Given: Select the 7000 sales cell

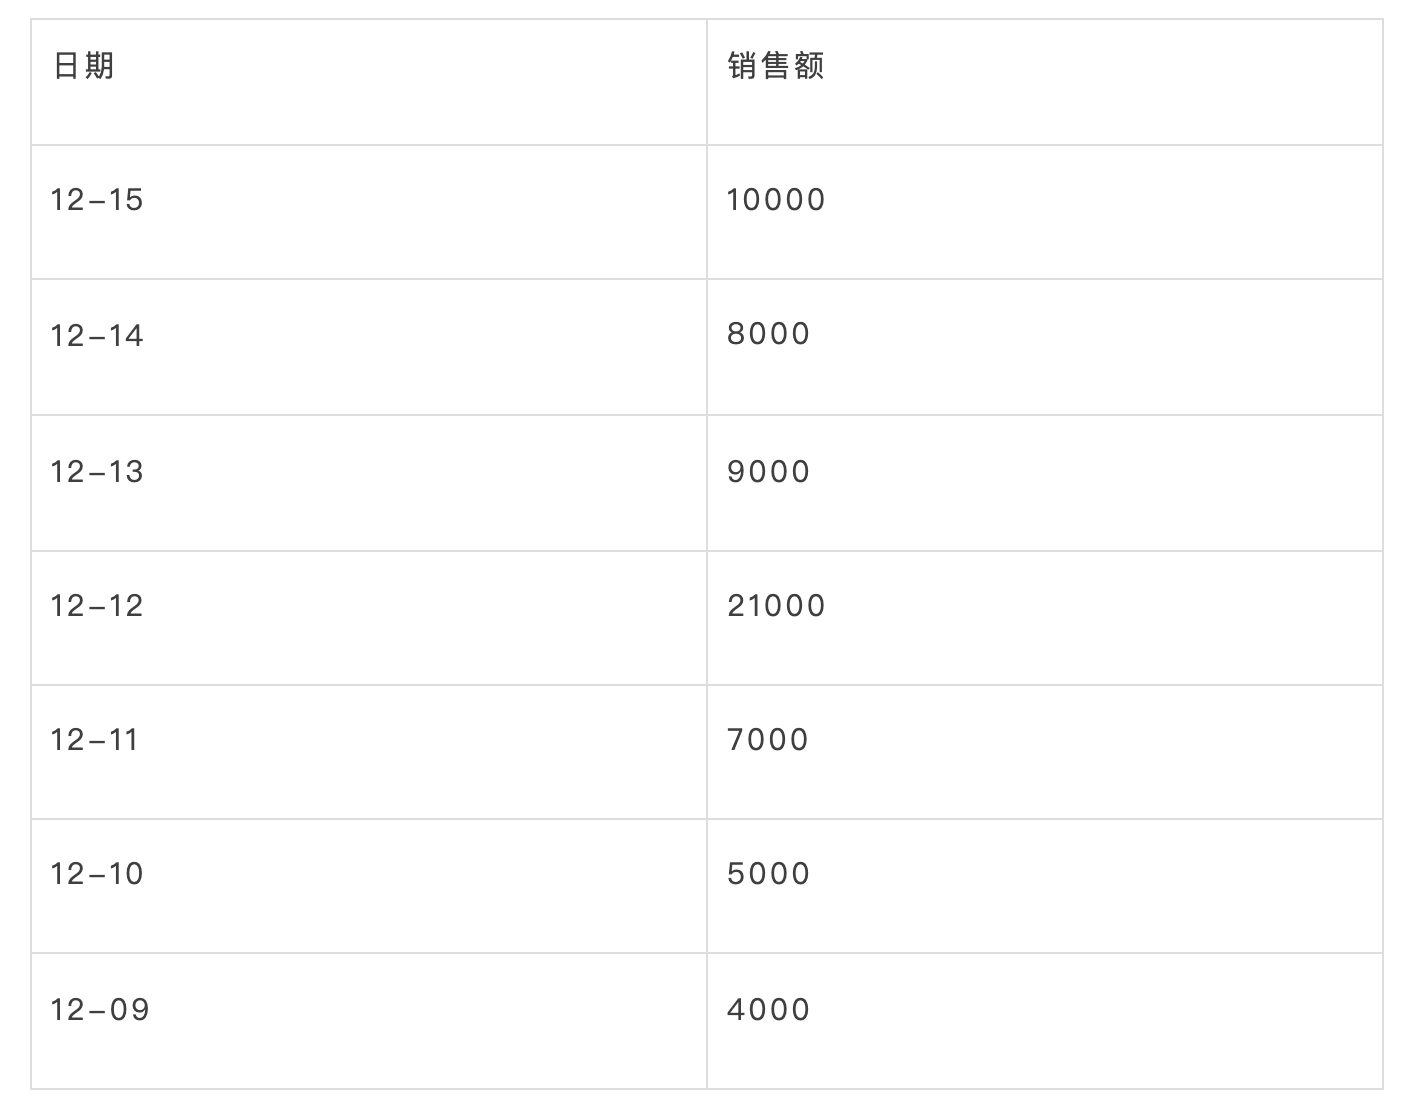Looking at the screenshot, I should 1045,752.
